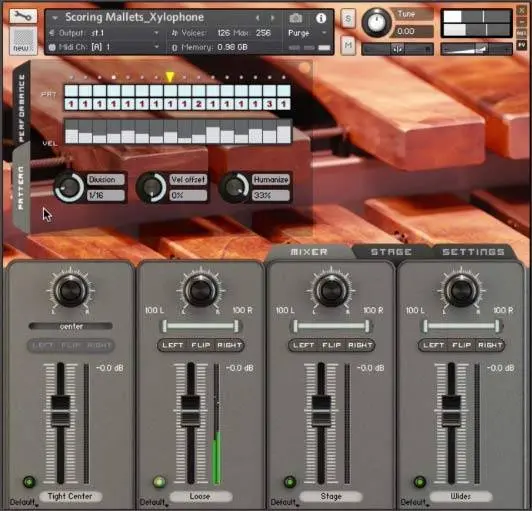Click FLIP on the Wides channel
This screenshot has width=532, height=511.
pos(461,345)
